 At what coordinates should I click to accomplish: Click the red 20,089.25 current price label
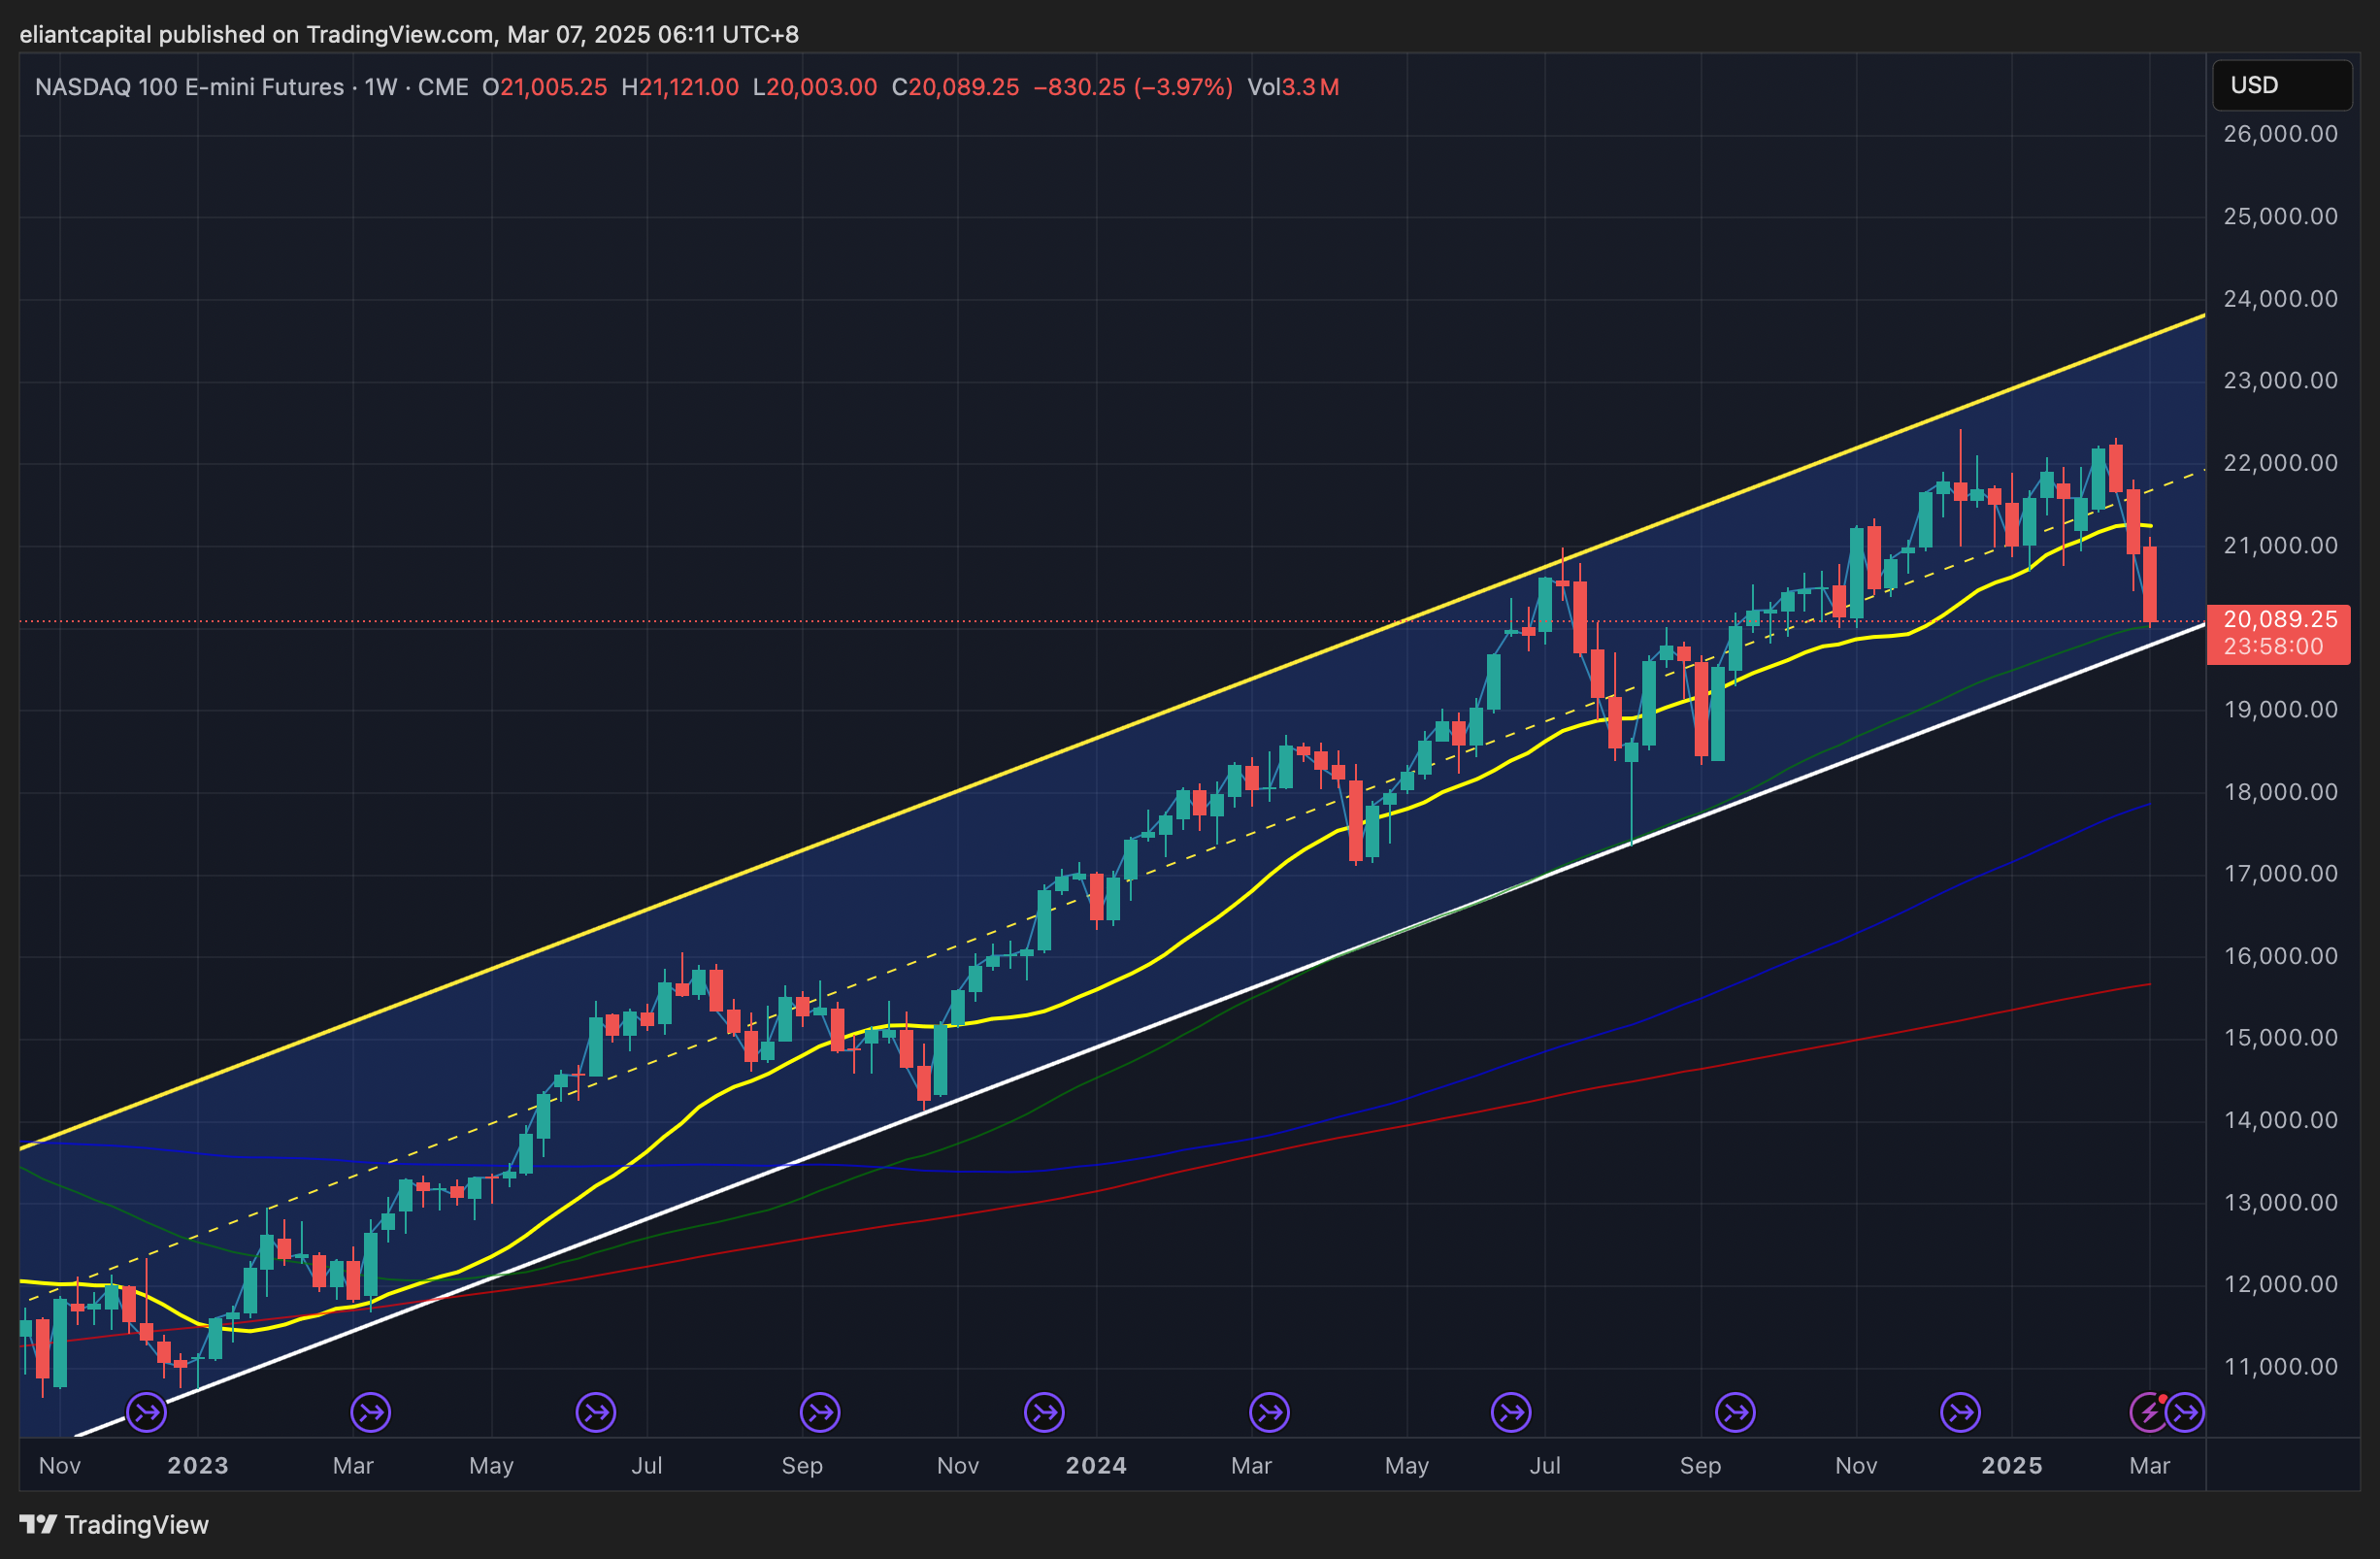[2279, 620]
